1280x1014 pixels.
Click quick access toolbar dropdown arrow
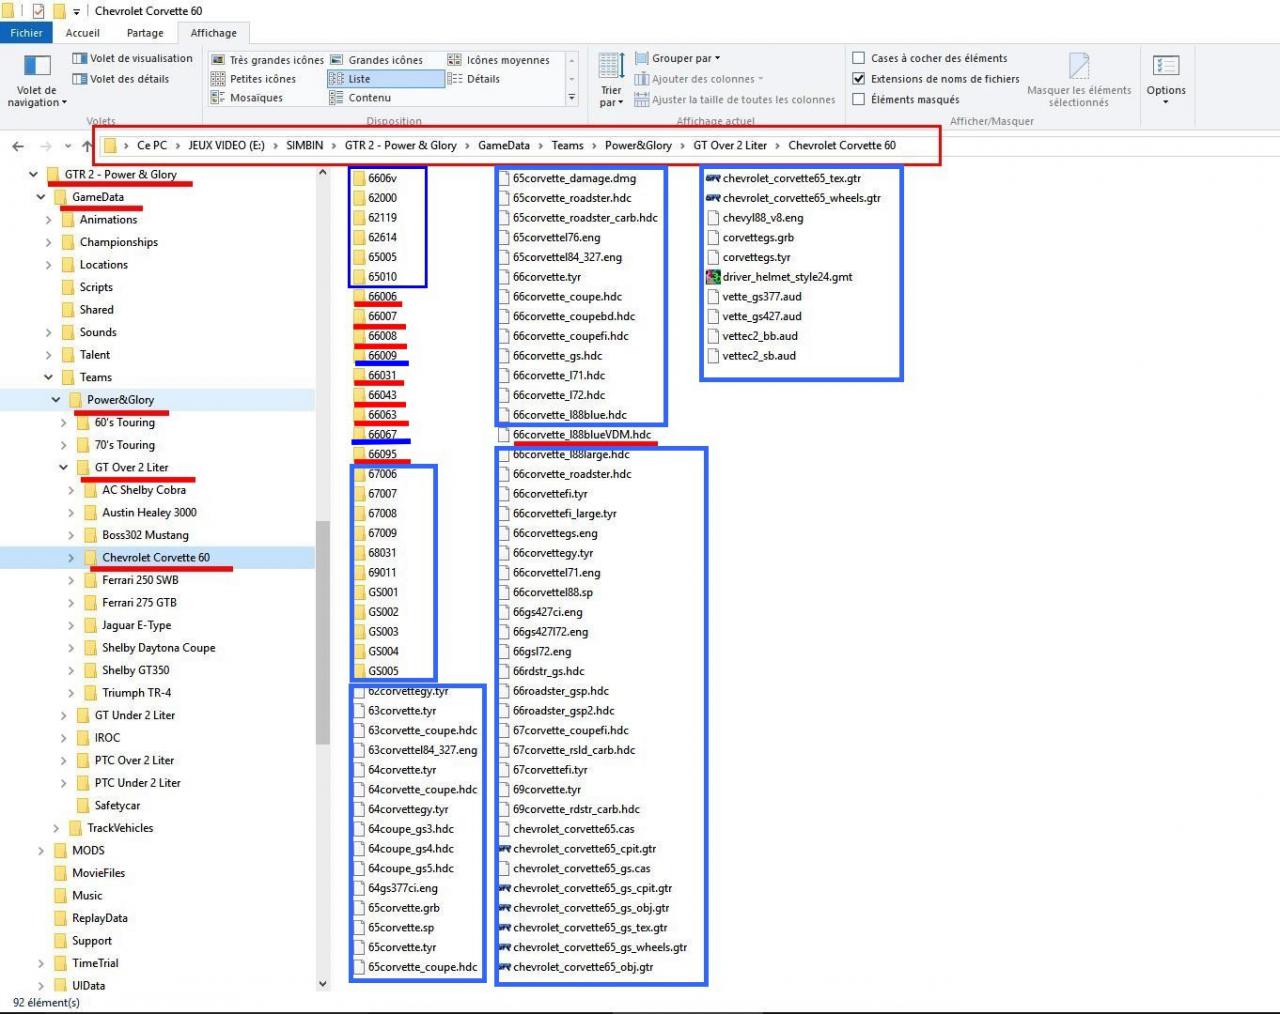tap(77, 12)
